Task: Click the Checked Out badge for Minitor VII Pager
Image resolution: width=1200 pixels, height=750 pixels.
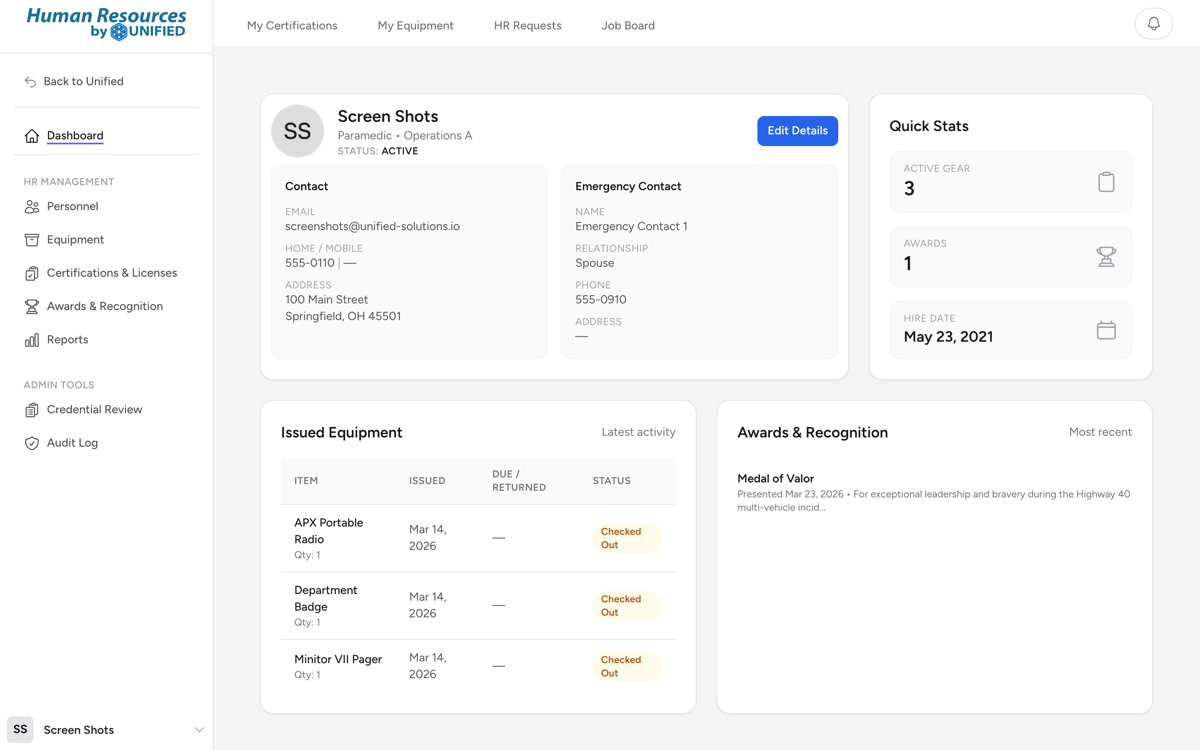Action: pos(626,667)
